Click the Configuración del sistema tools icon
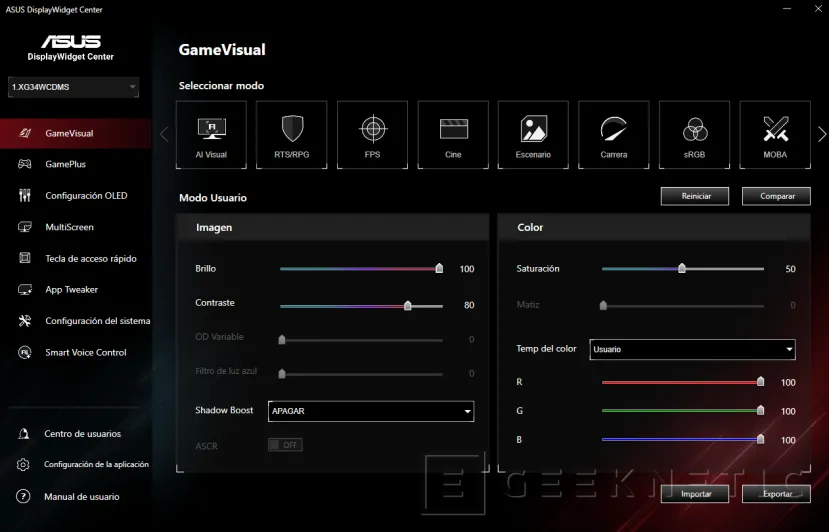This screenshot has width=829, height=532. click(x=25, y=320)
